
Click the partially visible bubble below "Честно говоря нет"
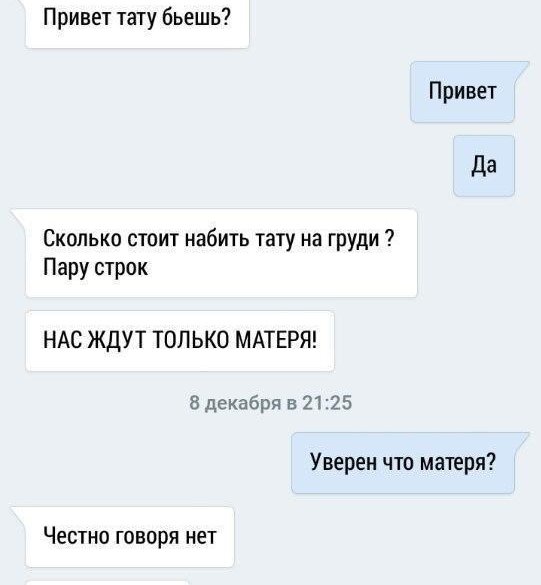107,583
